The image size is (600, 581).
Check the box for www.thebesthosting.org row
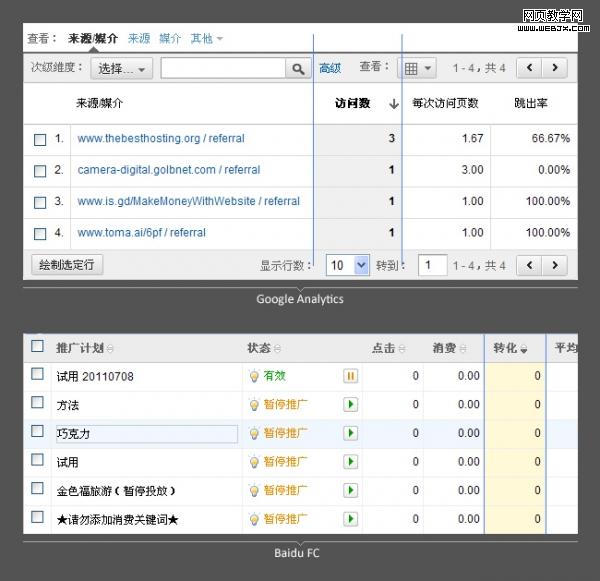coord(40,139)
